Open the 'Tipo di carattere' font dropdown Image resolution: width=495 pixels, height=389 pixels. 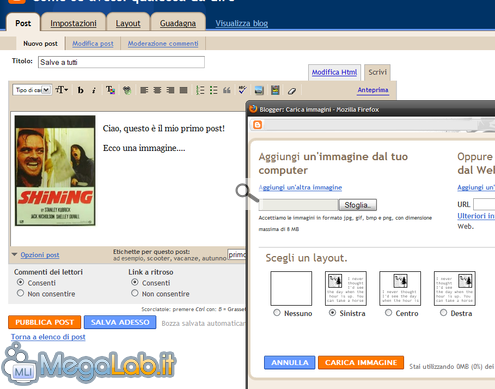pos(32,90)
